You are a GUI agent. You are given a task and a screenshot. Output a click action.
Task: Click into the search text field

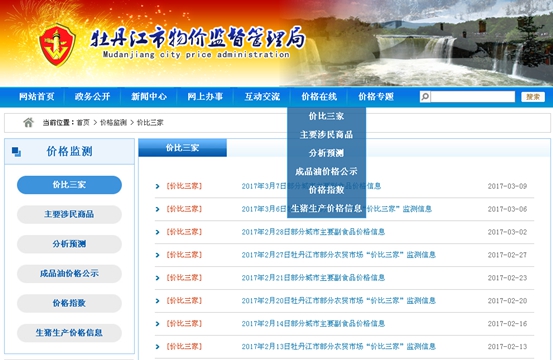472,96
